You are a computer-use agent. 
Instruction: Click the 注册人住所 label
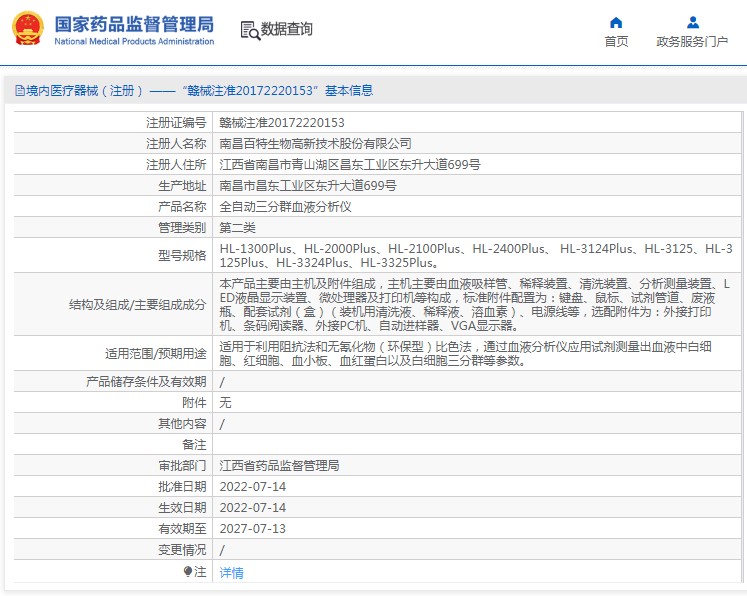[x=176, y=165]
